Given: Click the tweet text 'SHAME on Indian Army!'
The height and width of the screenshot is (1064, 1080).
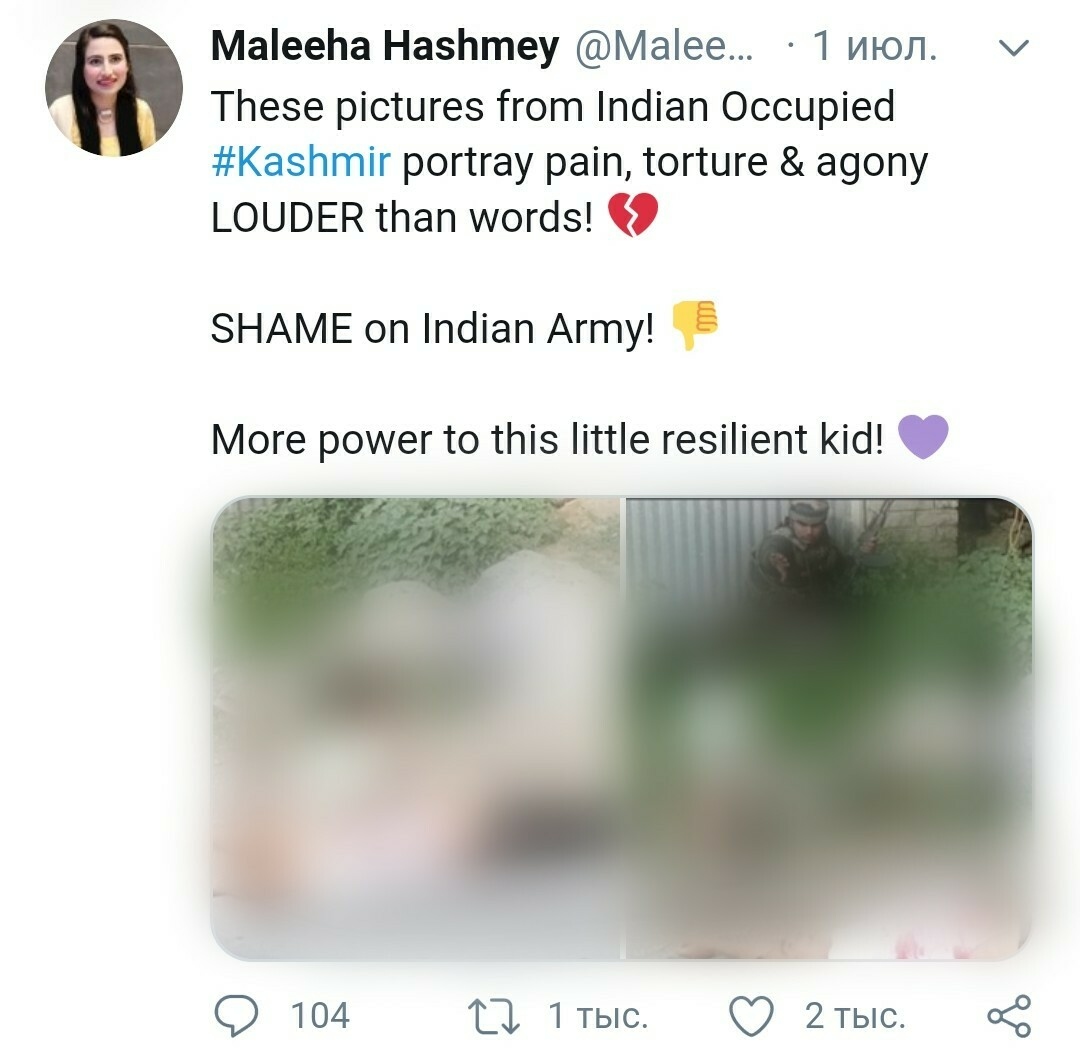Looking at the screenshot, I should click(x=433, y=328).
